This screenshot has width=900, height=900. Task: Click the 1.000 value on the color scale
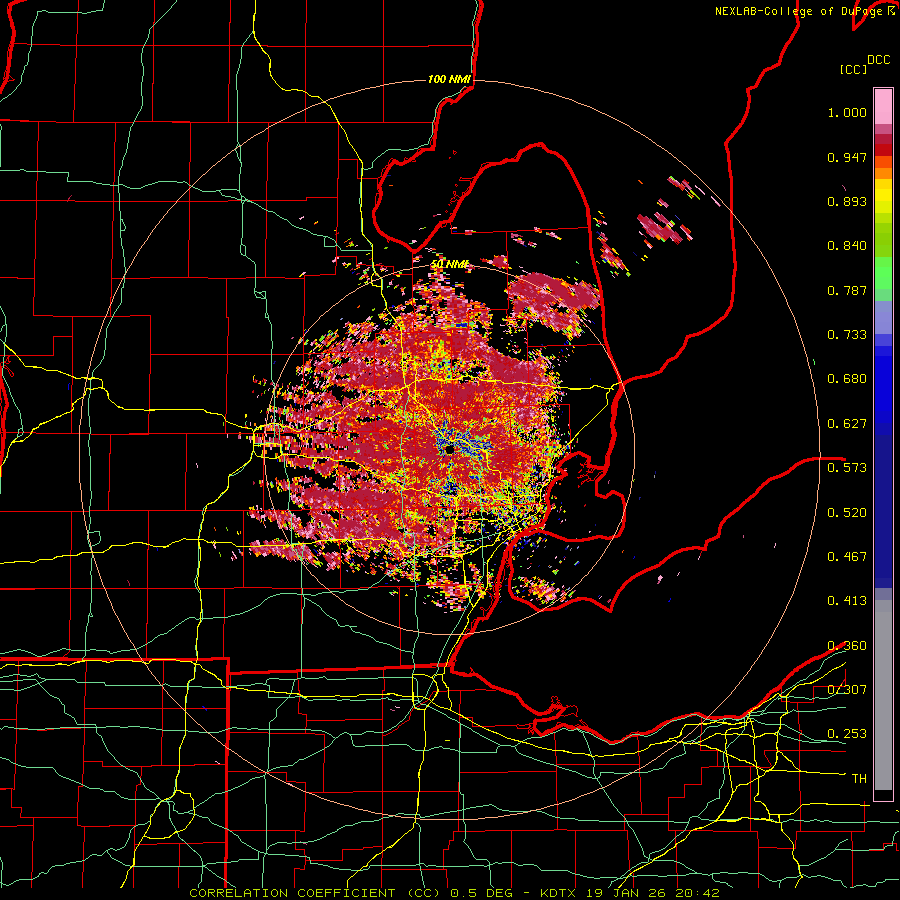click(847, 112)
